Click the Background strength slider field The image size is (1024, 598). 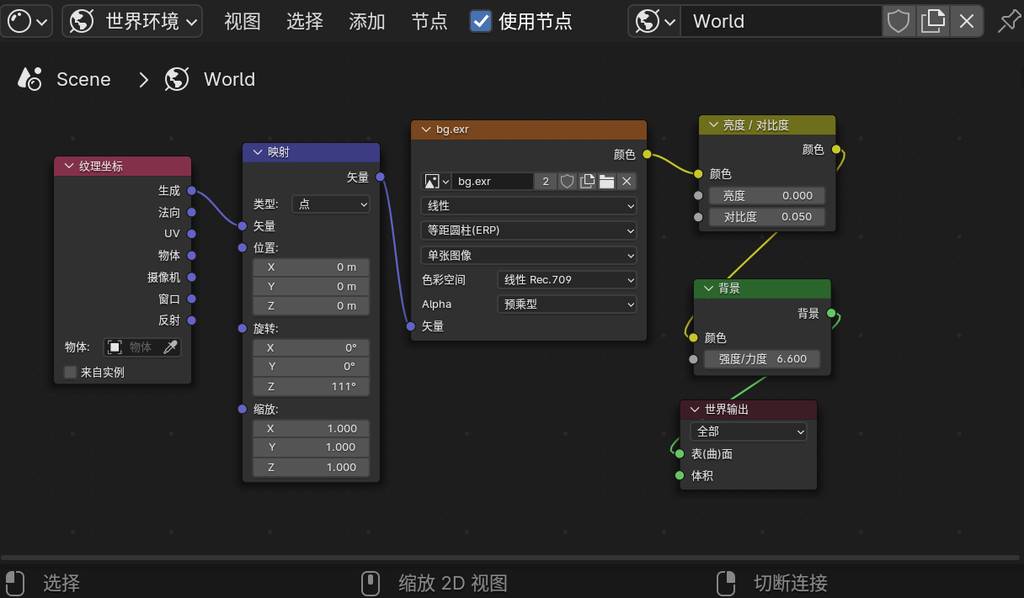coord(762,359)
